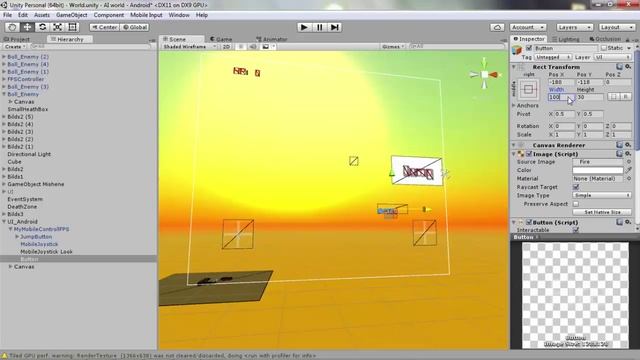Open the Cloud services icon
The image size is (640, 360).
point(497,27)
